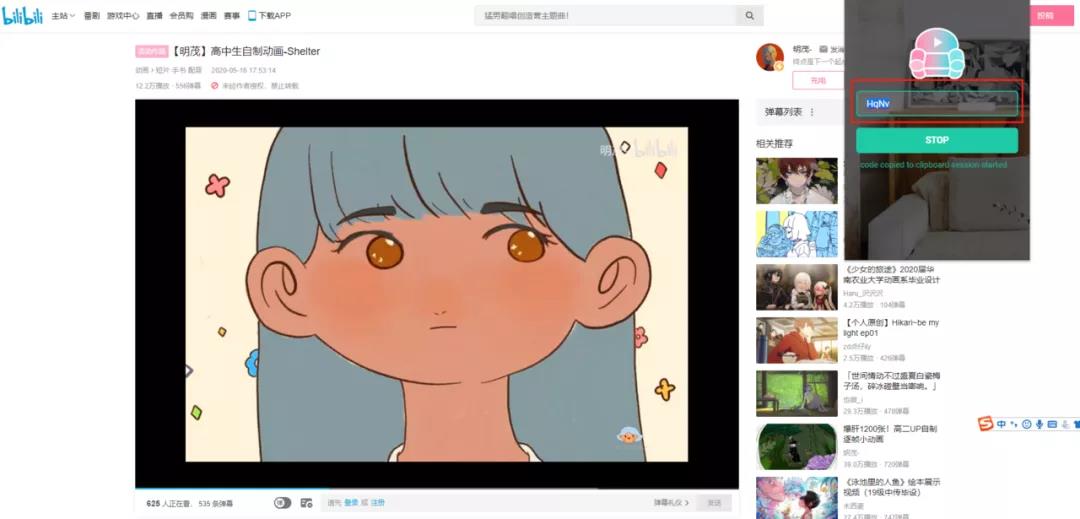
Task: Open 赛事 in the top navigation
Action: (x=231, y=15)
